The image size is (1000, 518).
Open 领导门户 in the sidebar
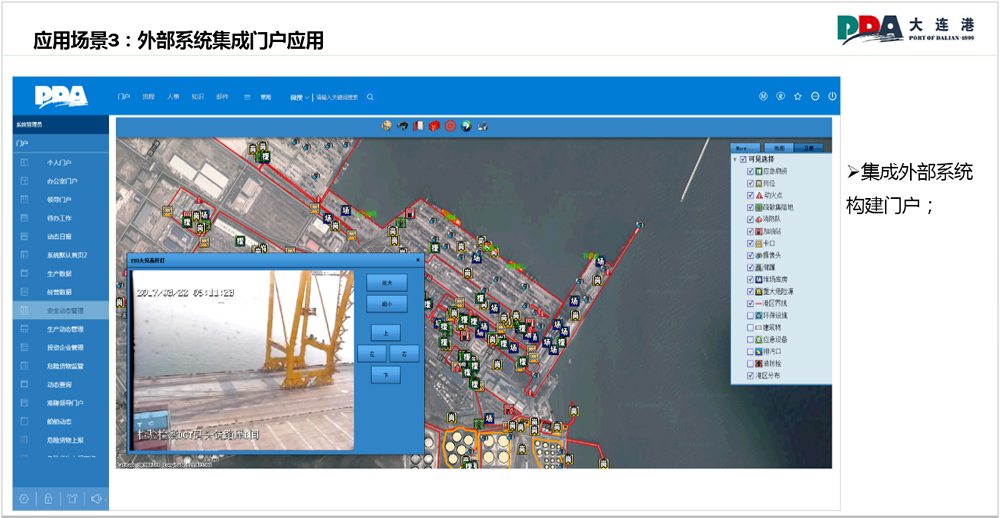(61, 200)
